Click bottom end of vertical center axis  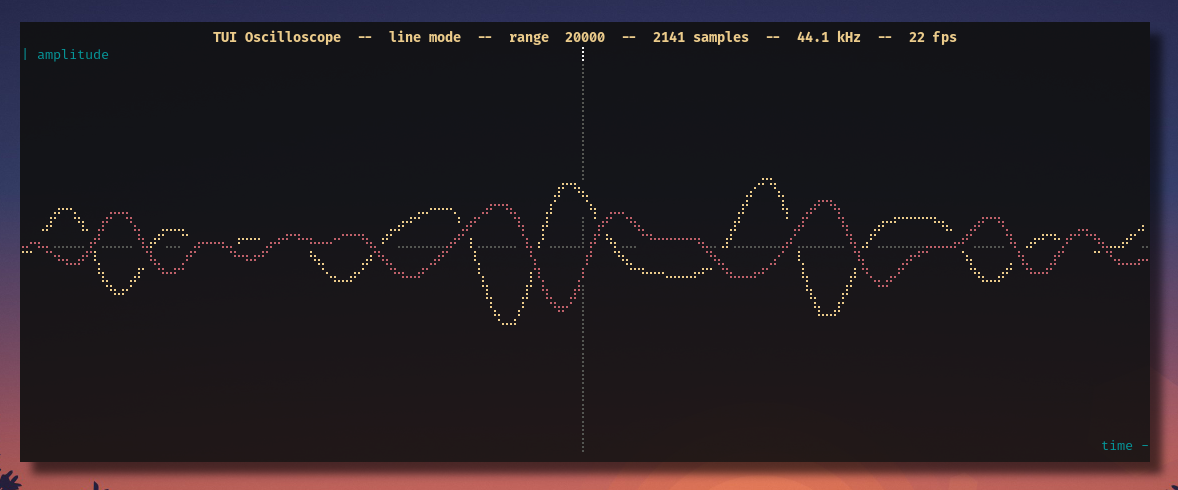(583, 449)
